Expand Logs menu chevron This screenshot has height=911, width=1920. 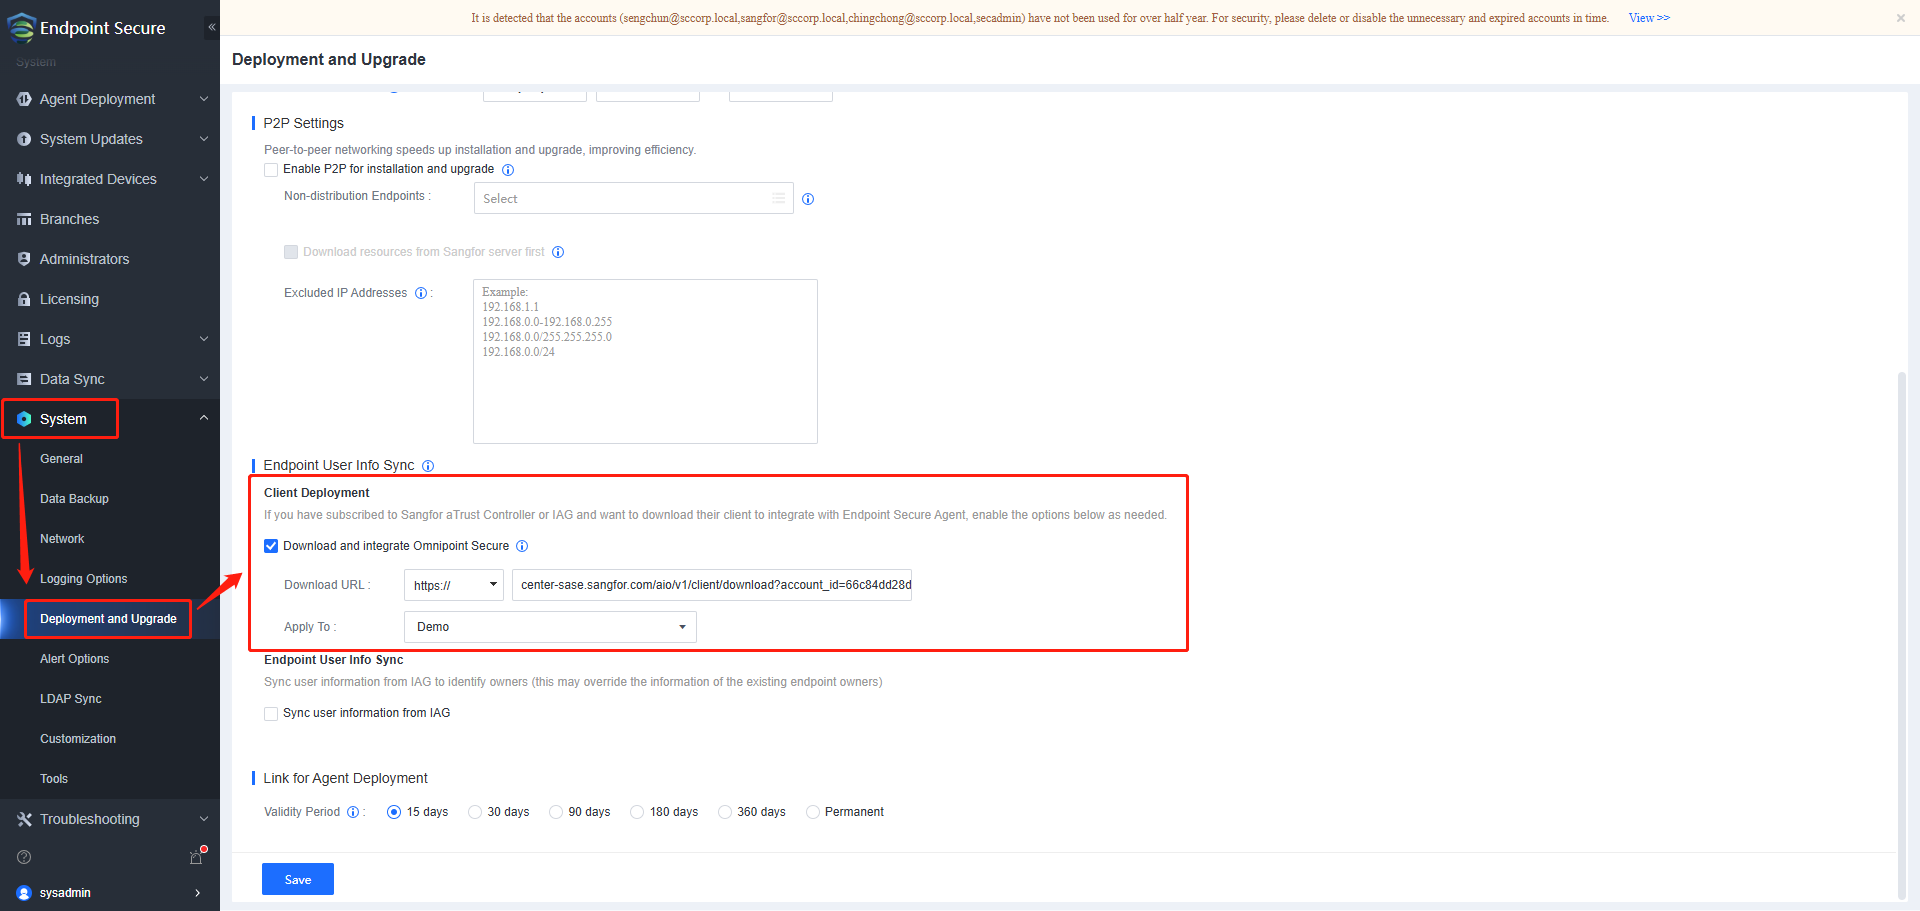click(204, 339)
